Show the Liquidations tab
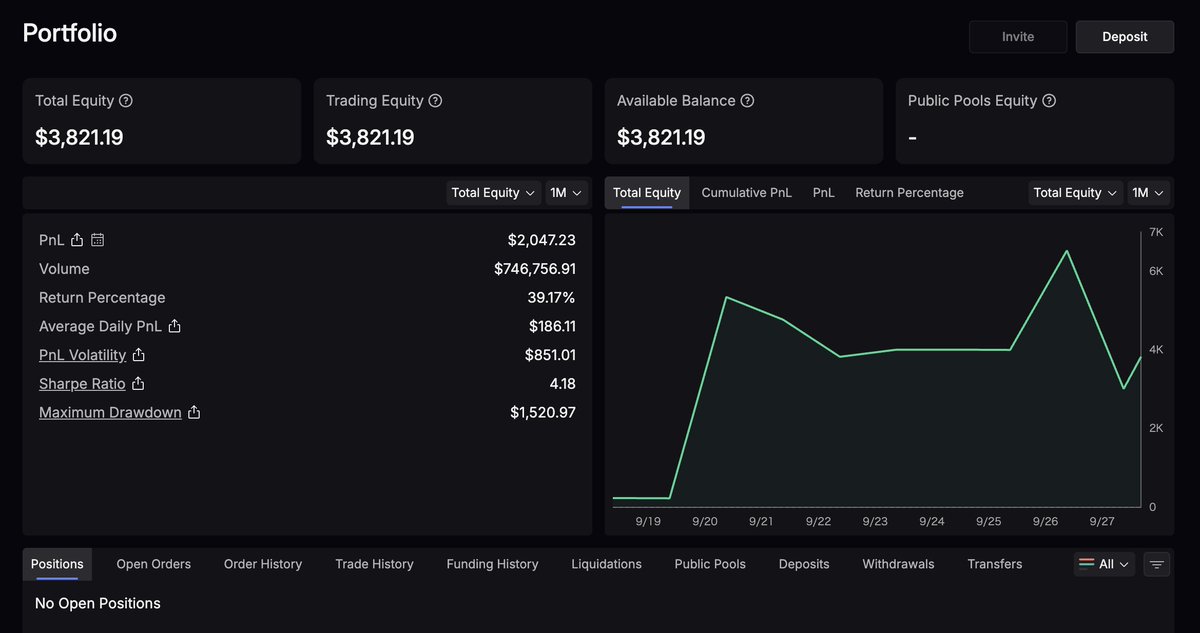 pyautogui.click(x=607, y=564)
